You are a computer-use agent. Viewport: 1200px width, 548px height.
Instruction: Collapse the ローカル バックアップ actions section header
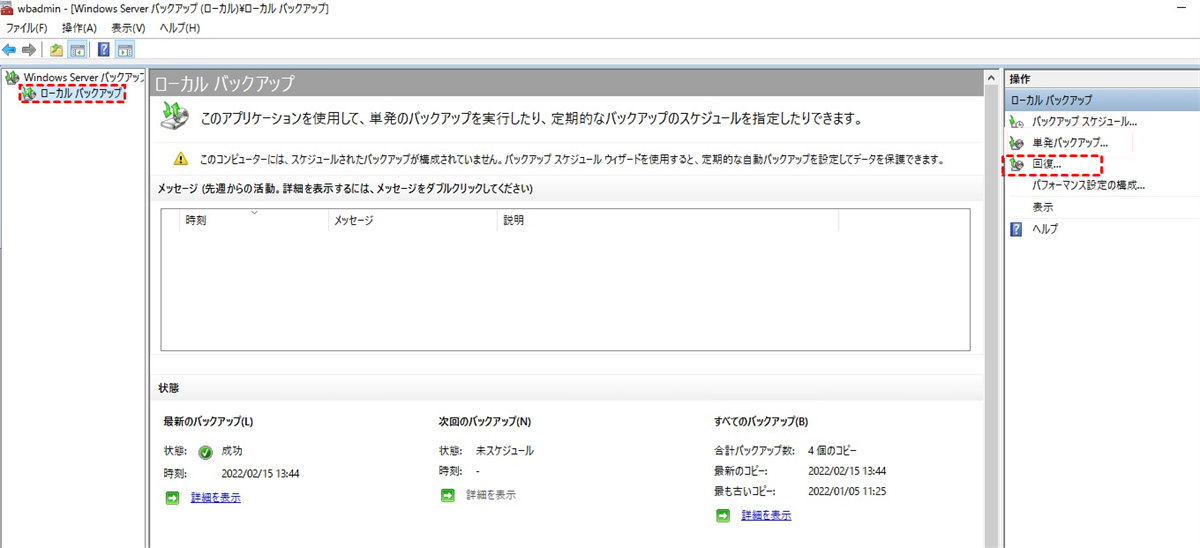(x=1103, y=100)
